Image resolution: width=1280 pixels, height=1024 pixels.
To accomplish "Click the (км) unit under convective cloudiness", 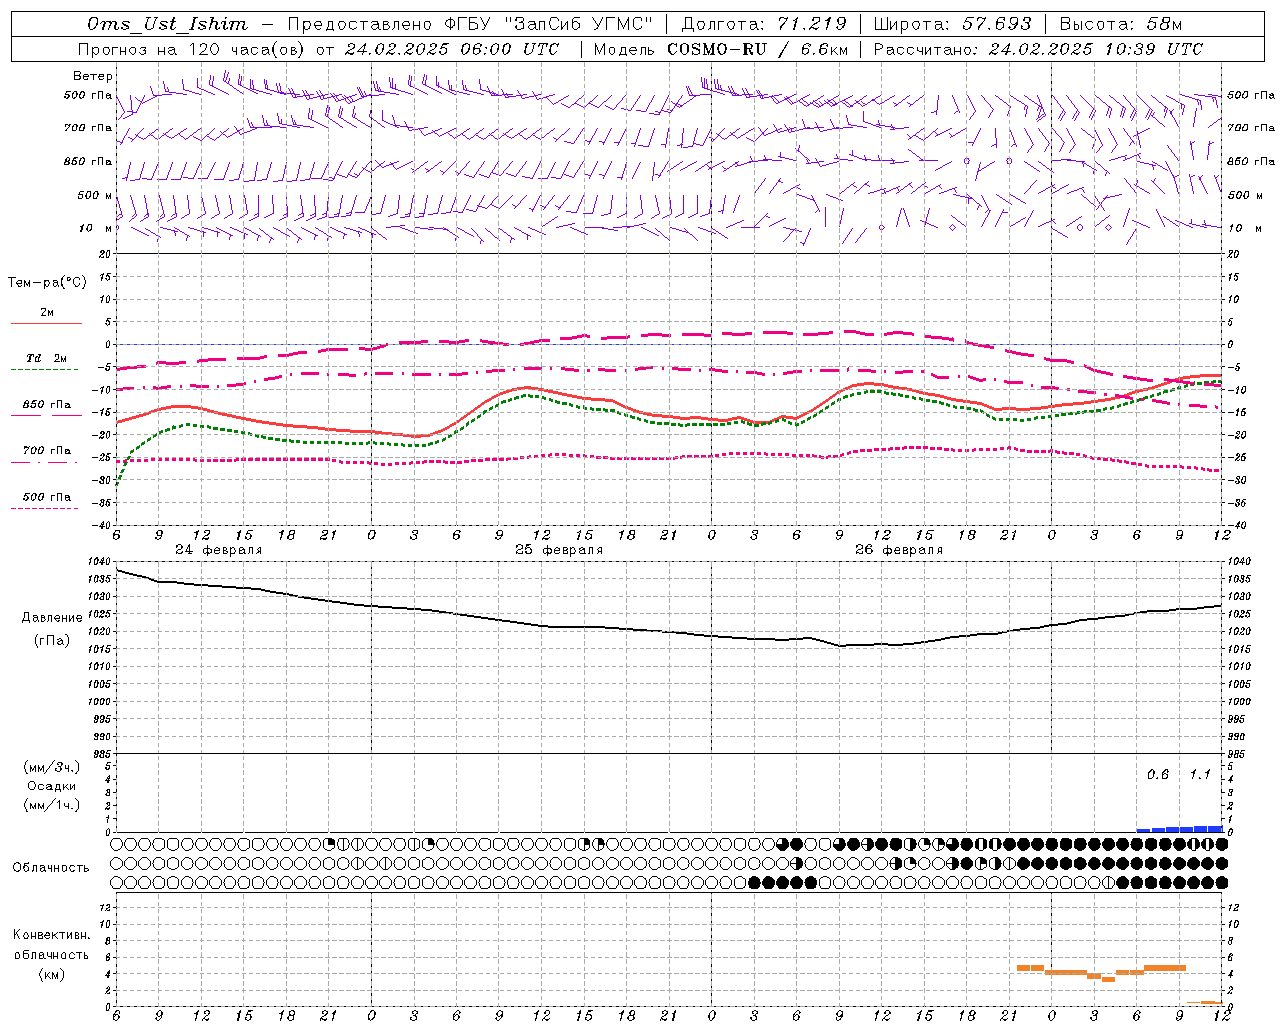I will [x=52, y=974].
